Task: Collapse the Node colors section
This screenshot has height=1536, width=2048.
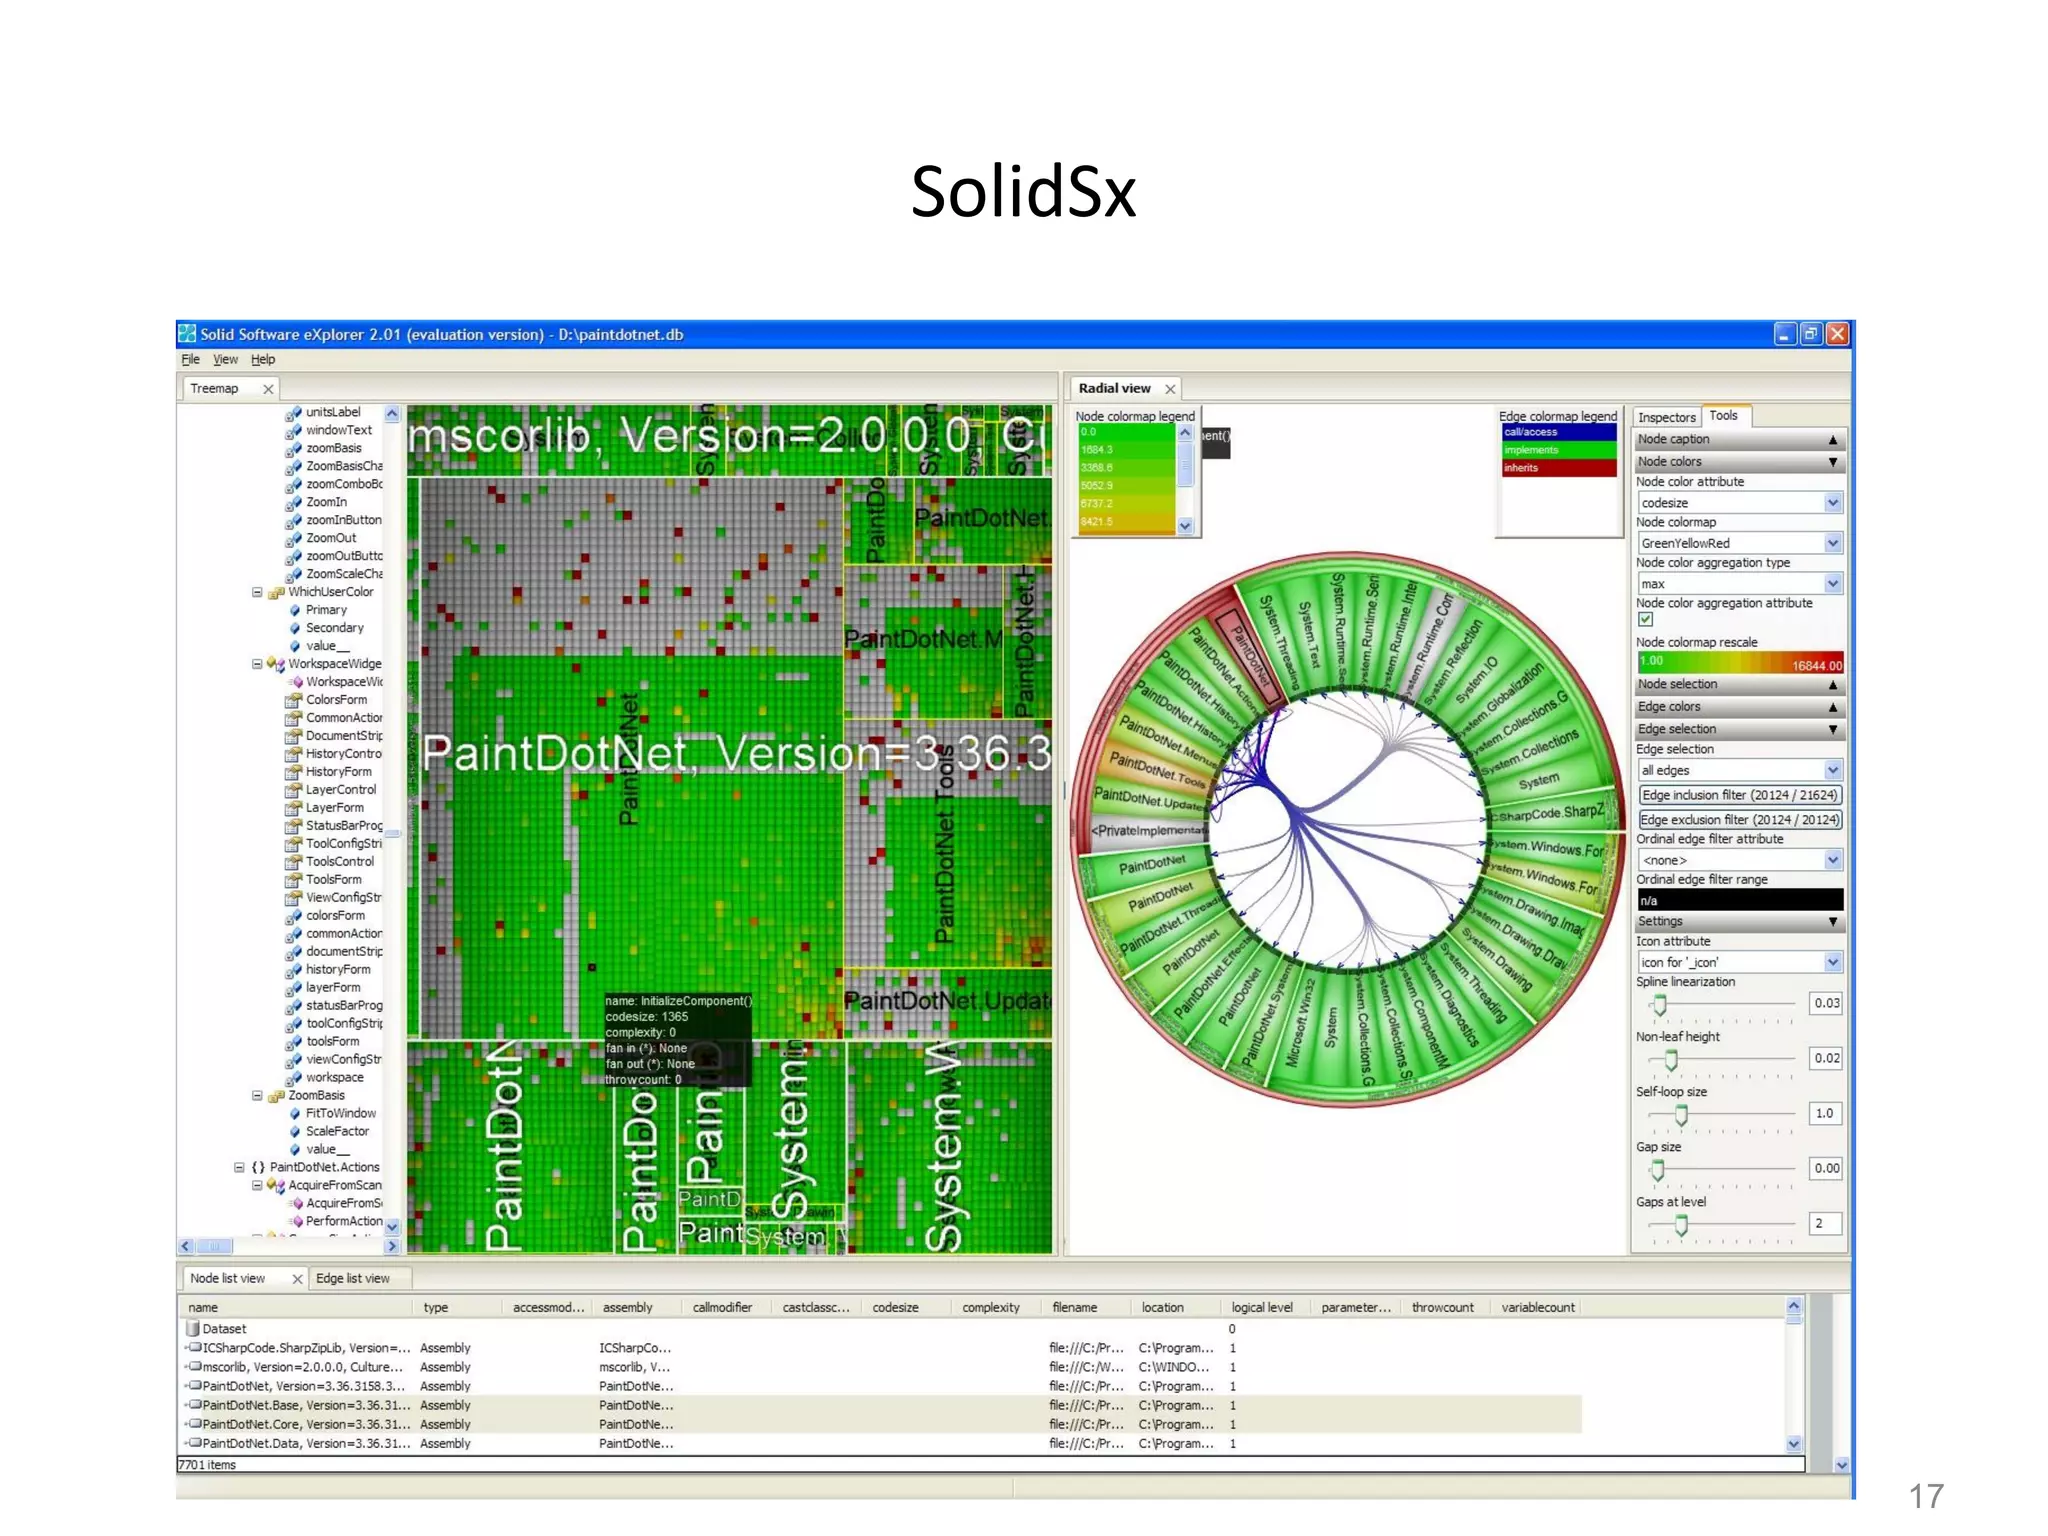Action: pos(1739,462)
